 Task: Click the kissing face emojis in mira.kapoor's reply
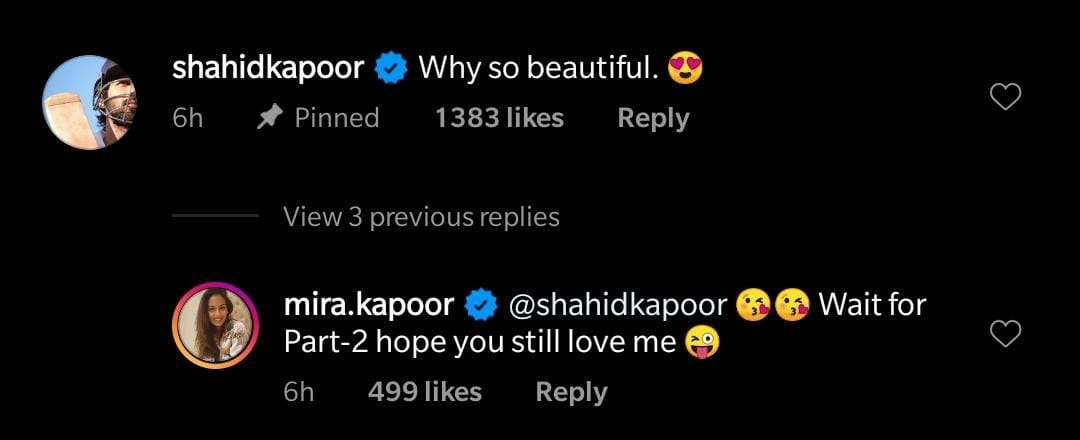772,304
